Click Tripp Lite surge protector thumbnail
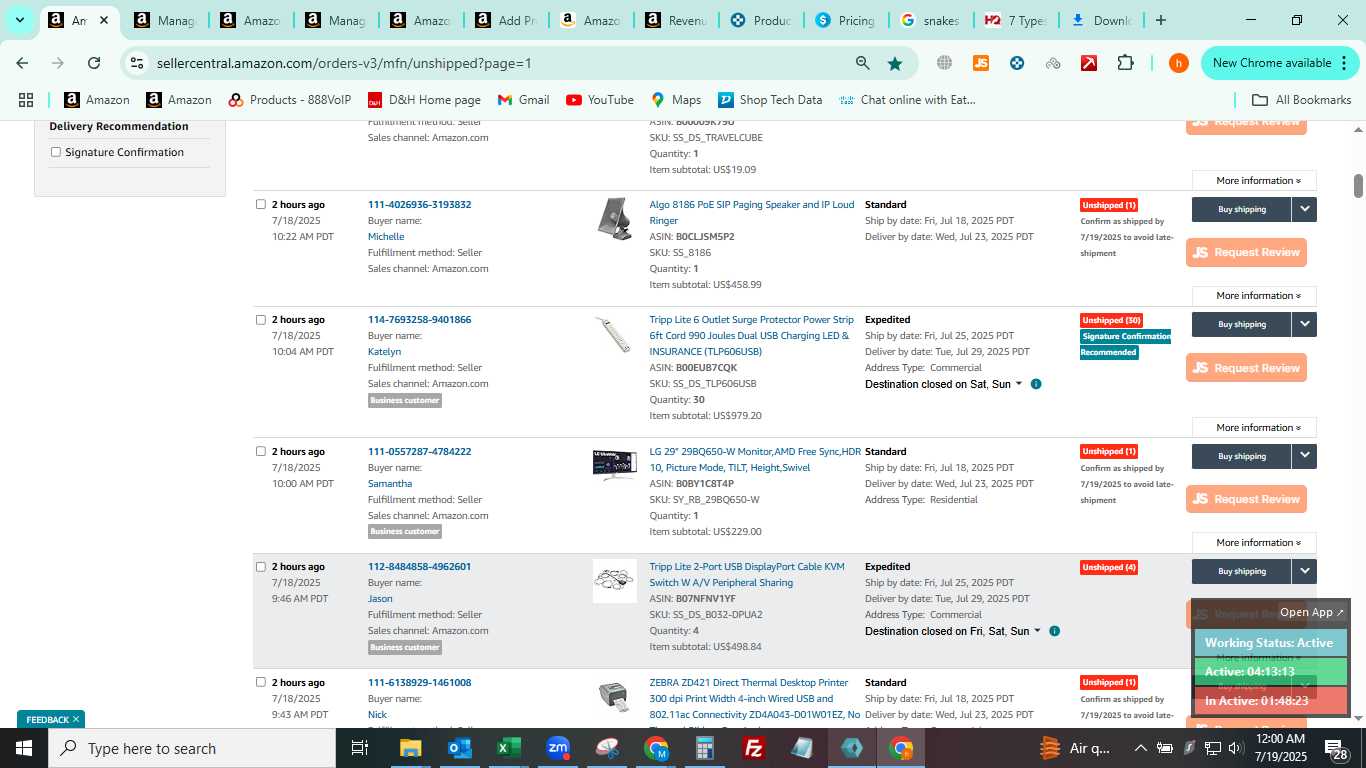1366x768 pixels. pyautogui.click(x=614, y=335)
